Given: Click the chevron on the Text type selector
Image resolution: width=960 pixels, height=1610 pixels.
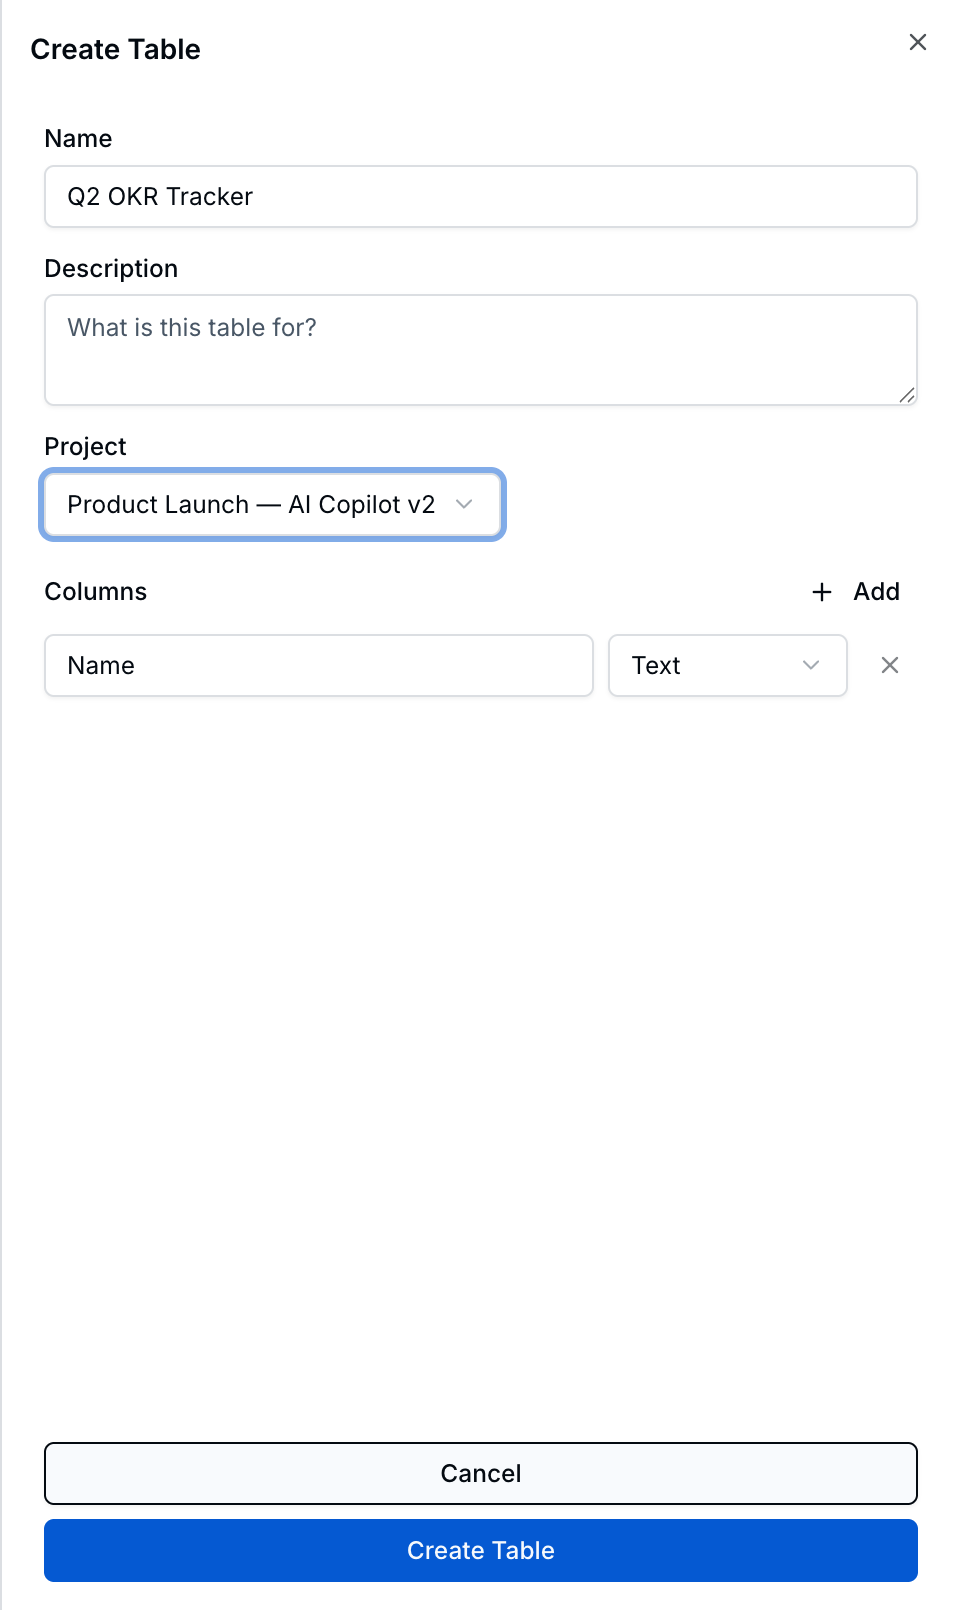Looking at the screenshot, I should (810, 665).
